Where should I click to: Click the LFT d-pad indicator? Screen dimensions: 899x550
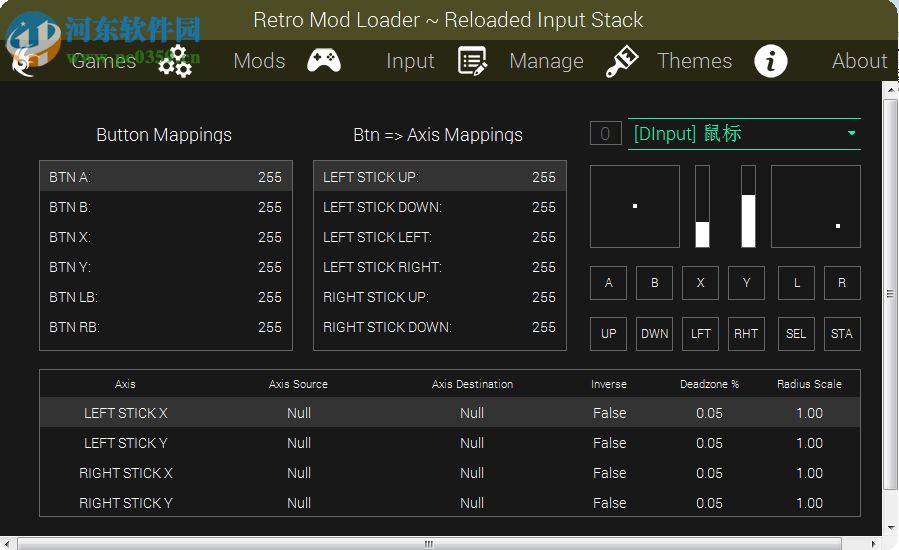click(700, 334)
